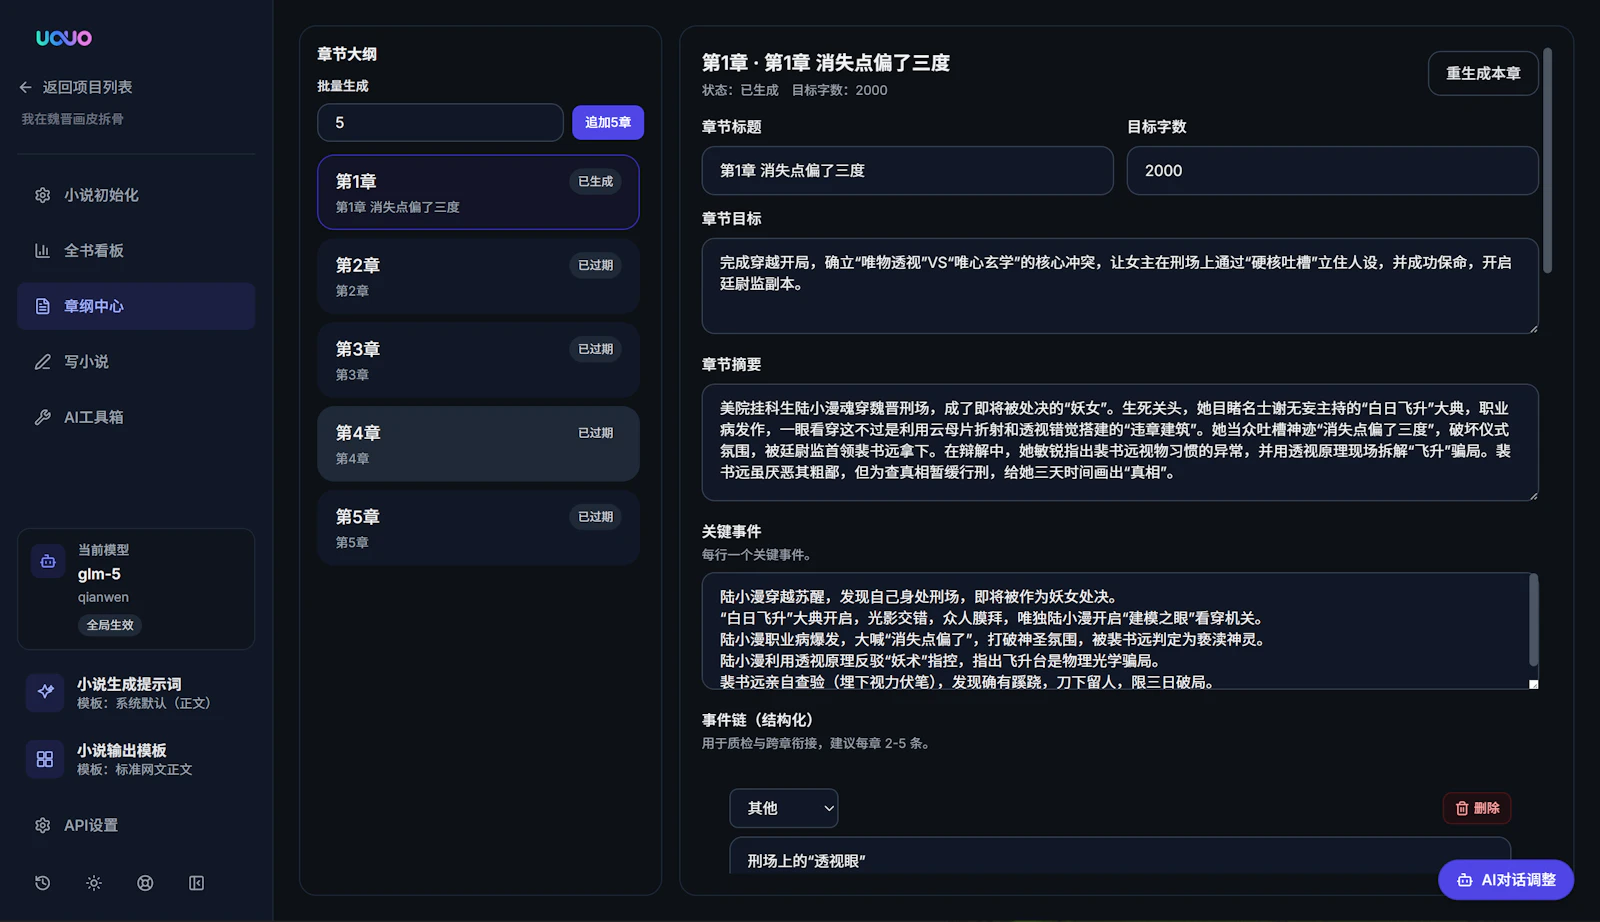Go to 全书看板

(x=136, y=251)
